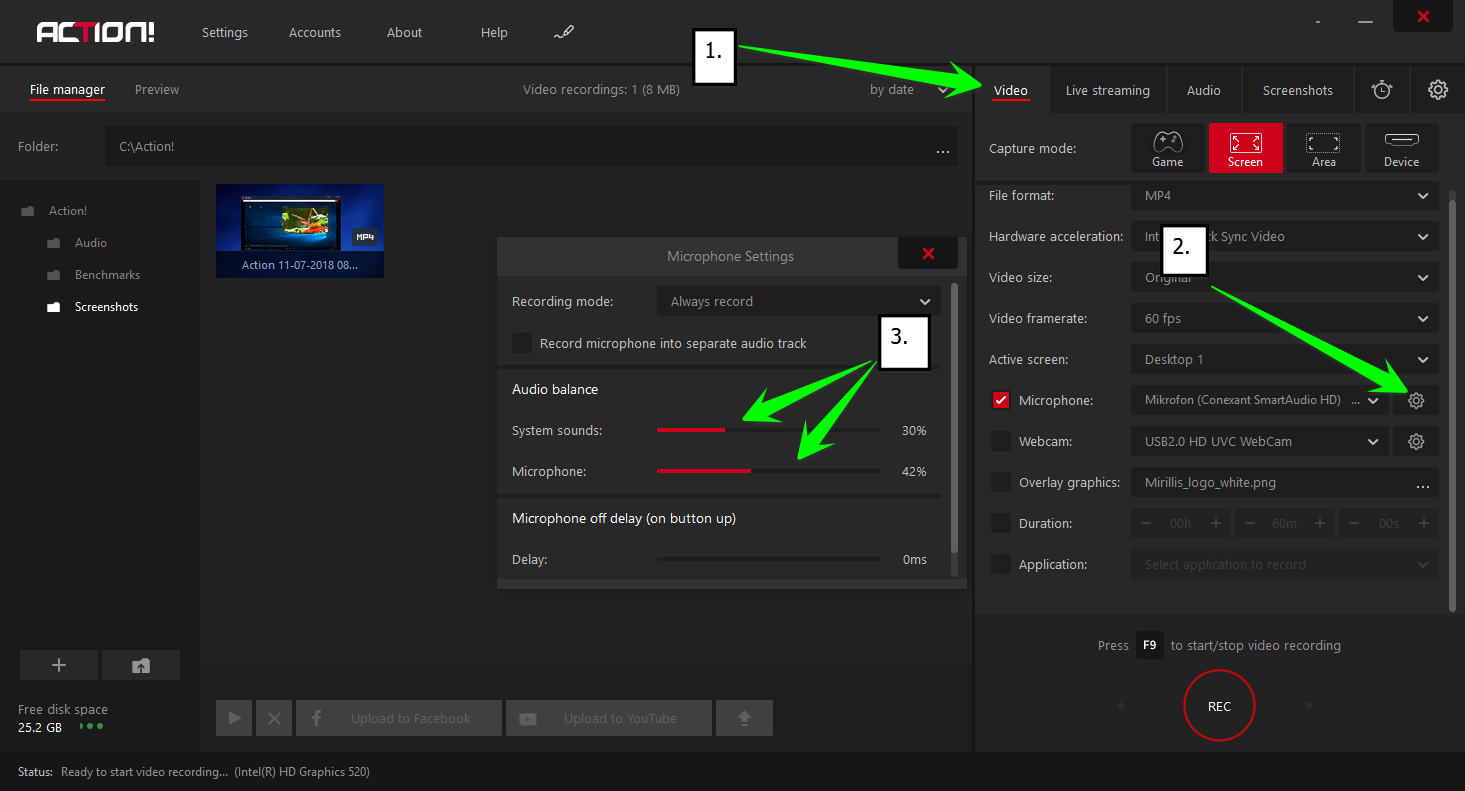
Task: Open the timer recording icon tab
Action: click(1381, 90)
